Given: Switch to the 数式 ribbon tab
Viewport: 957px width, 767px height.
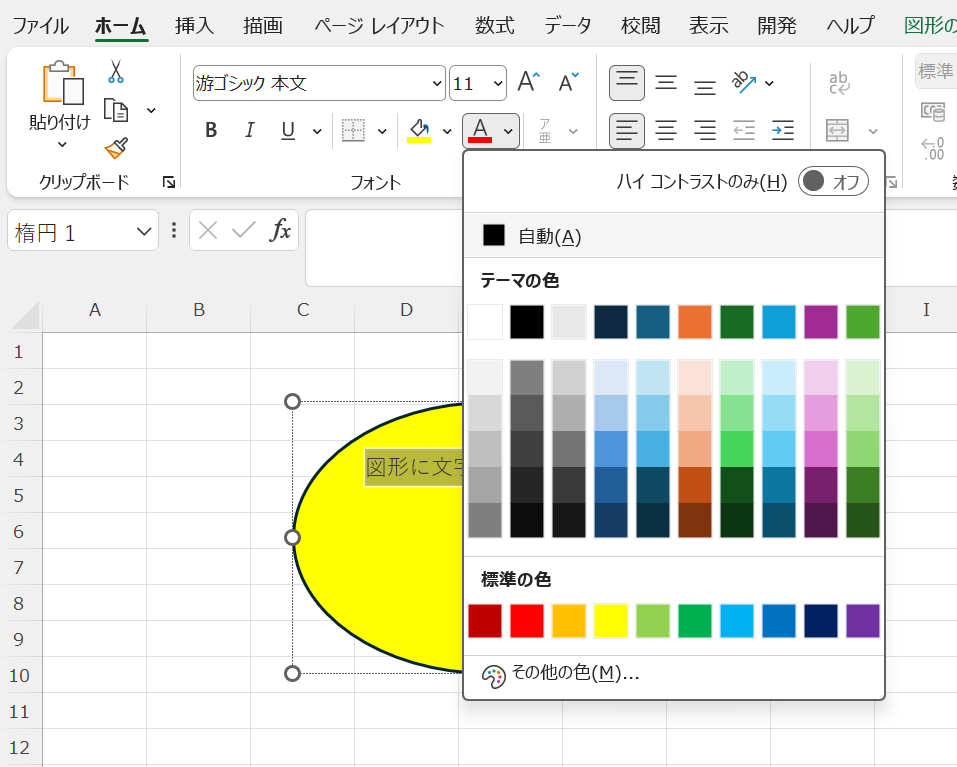Looking at the screenshot, I should coord(494,25).
